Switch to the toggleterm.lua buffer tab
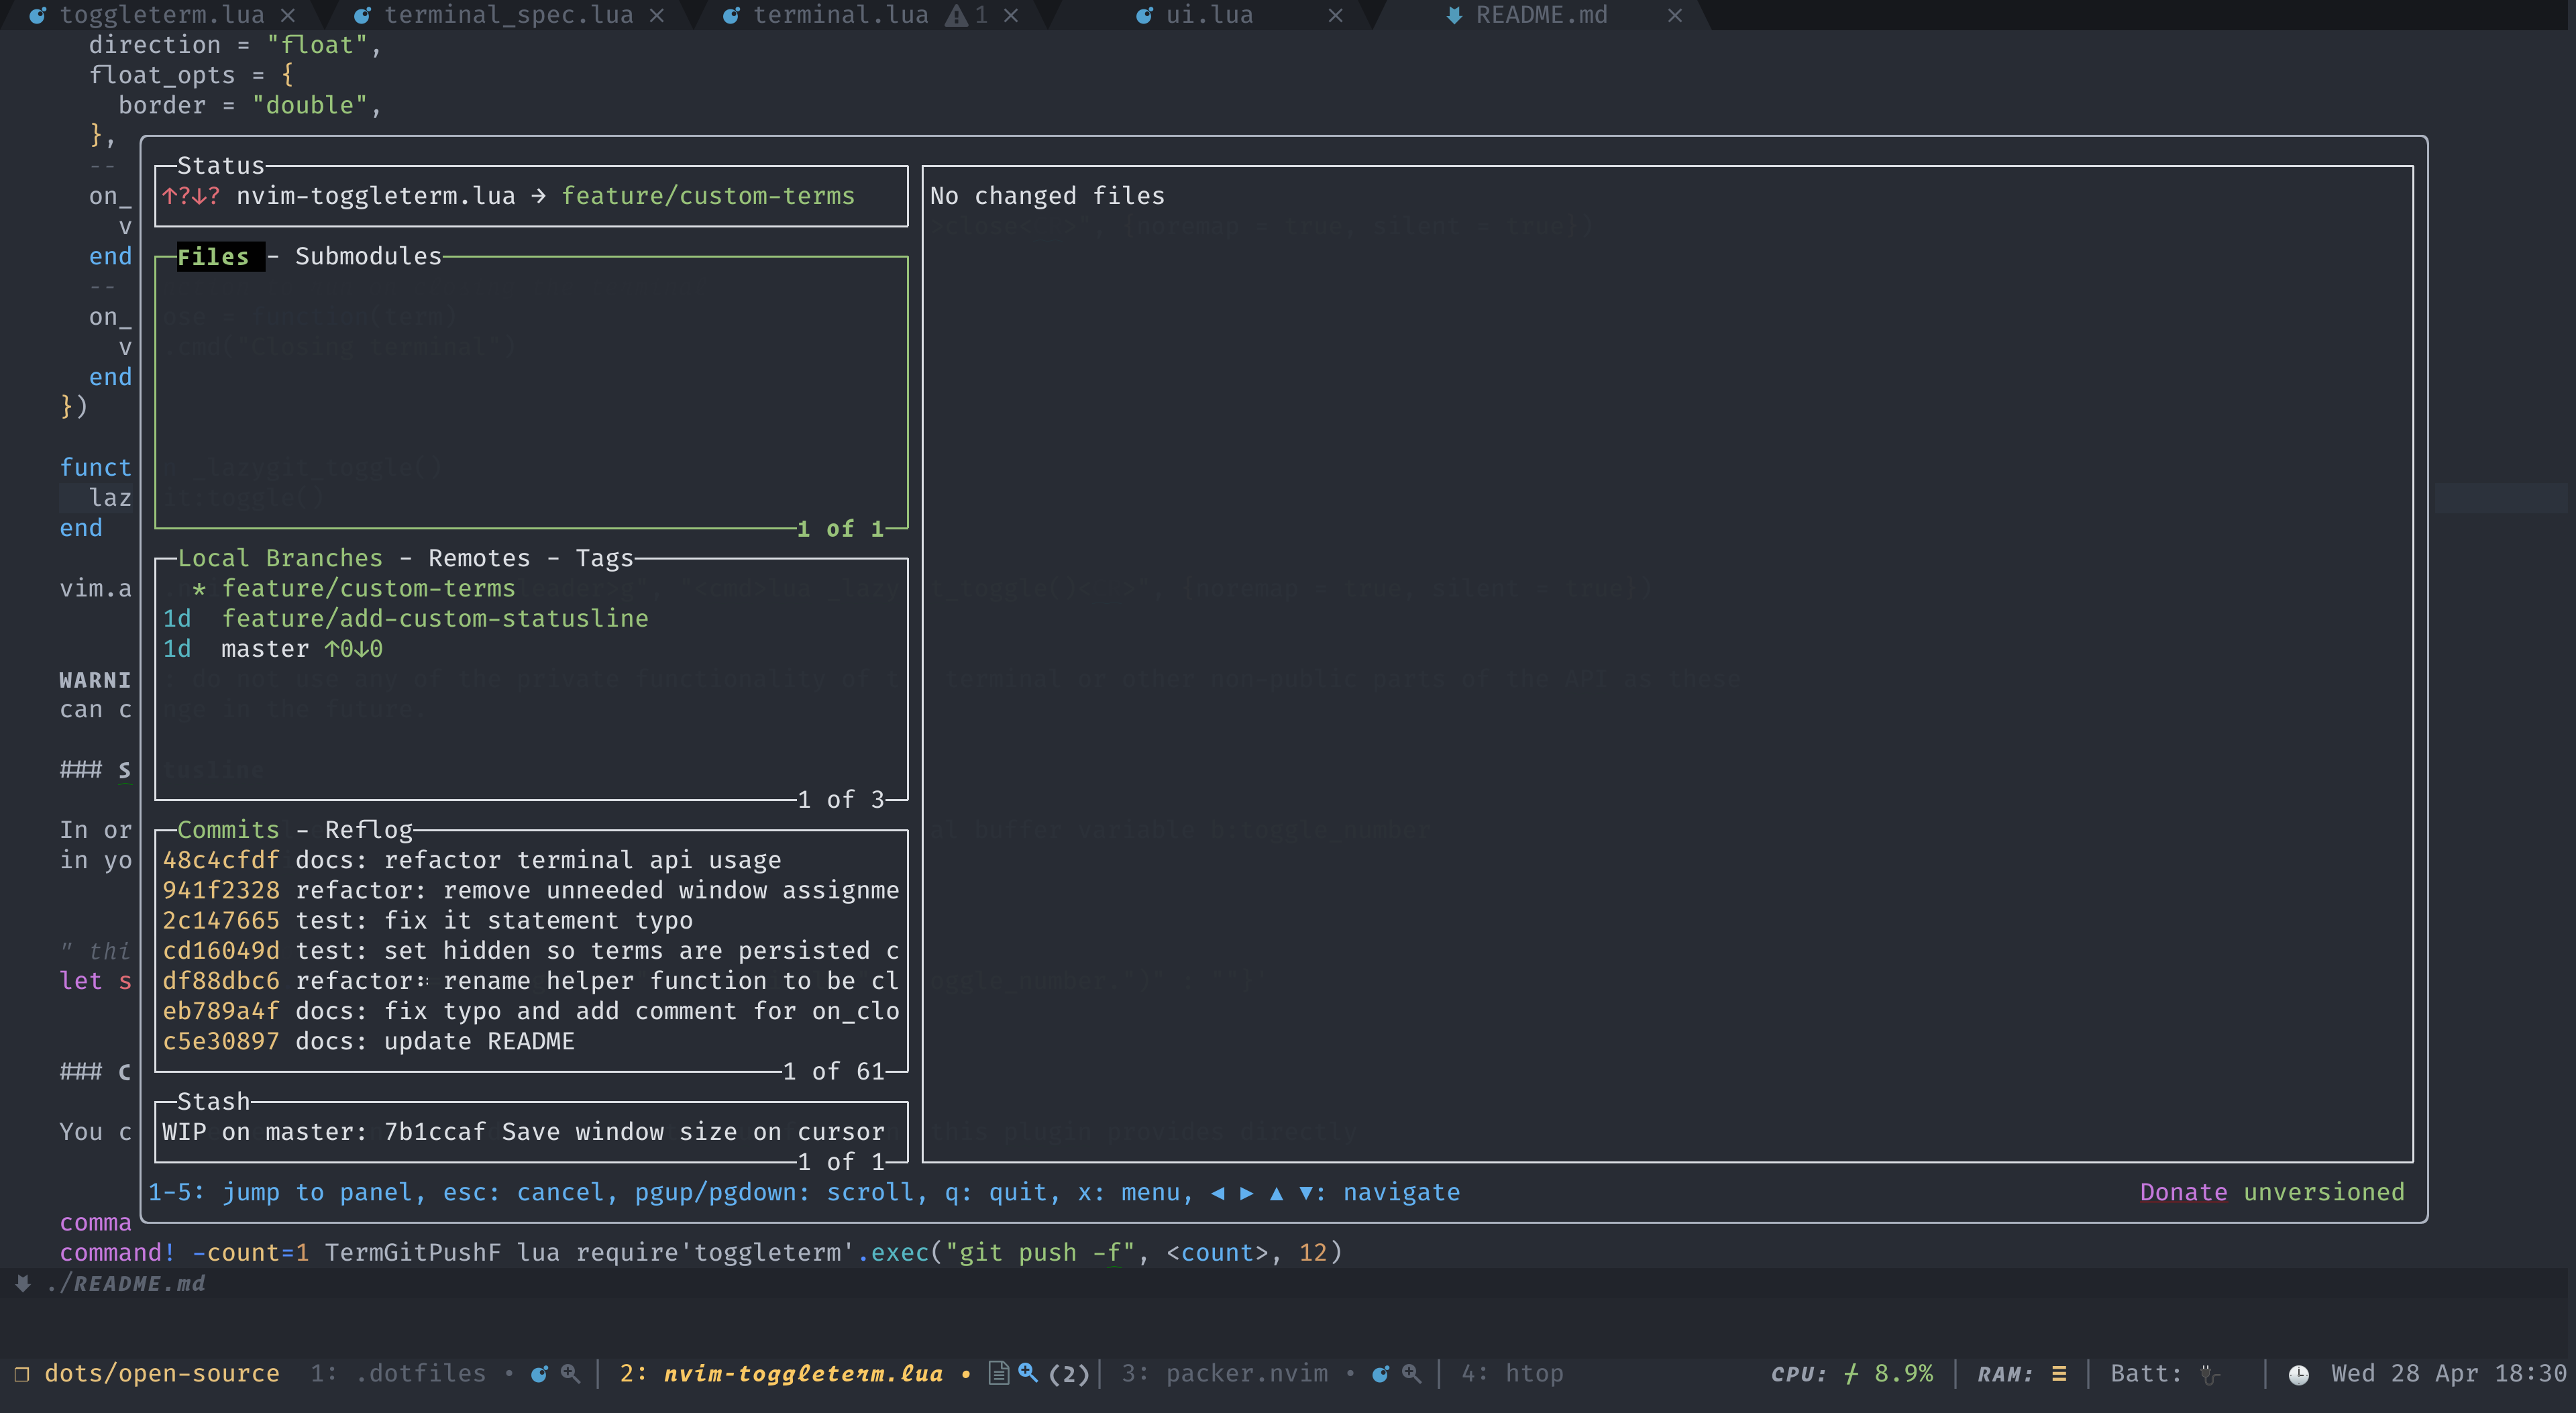The image size is (2576, 1413). click(162, 15)
